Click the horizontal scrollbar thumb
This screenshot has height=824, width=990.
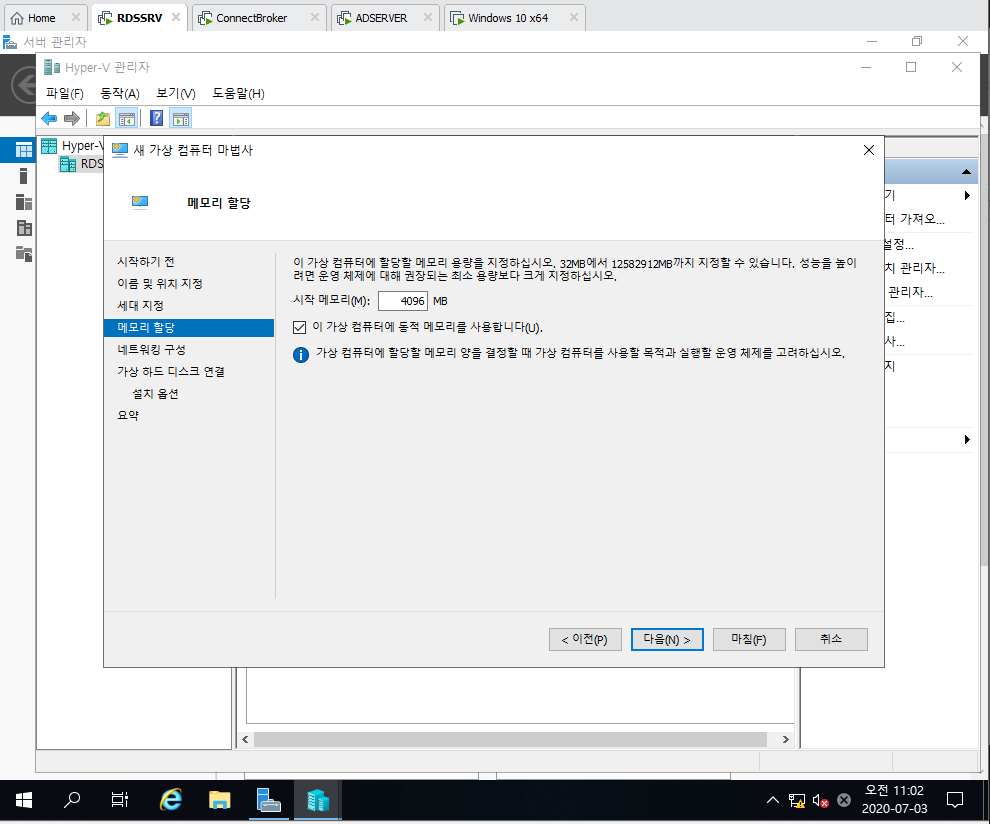[510, 739]
